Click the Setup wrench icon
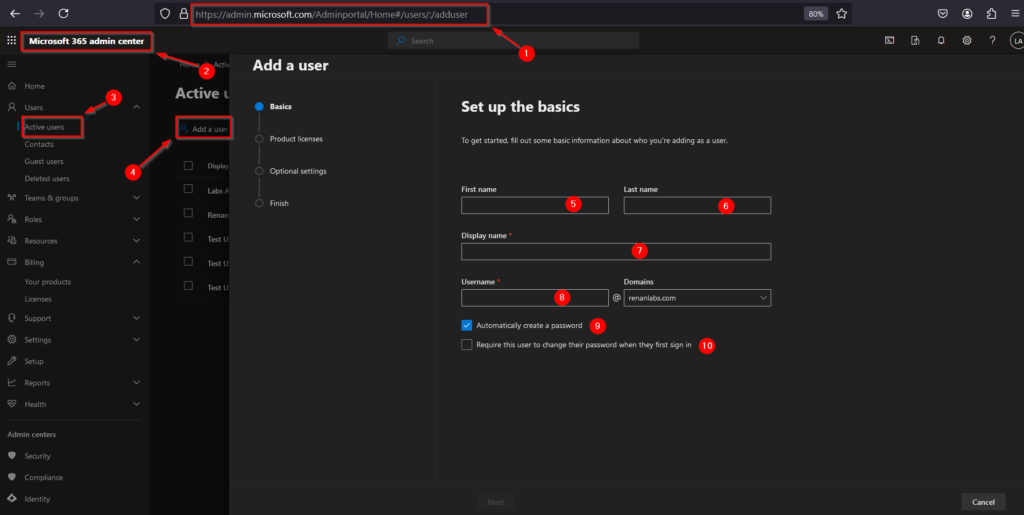Image resolution: width=1024 pixels, height=515 pixels. (x=12, y=361)
